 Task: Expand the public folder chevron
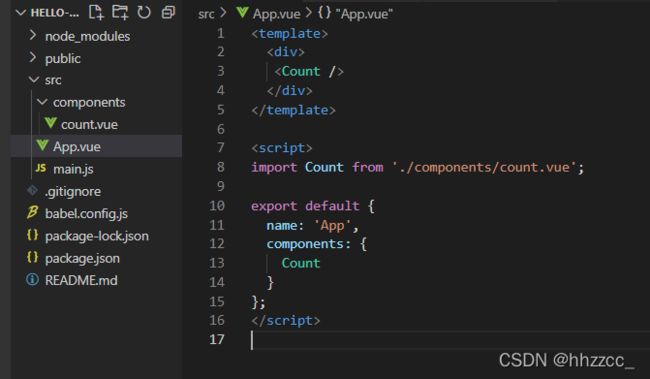[33, 58]
